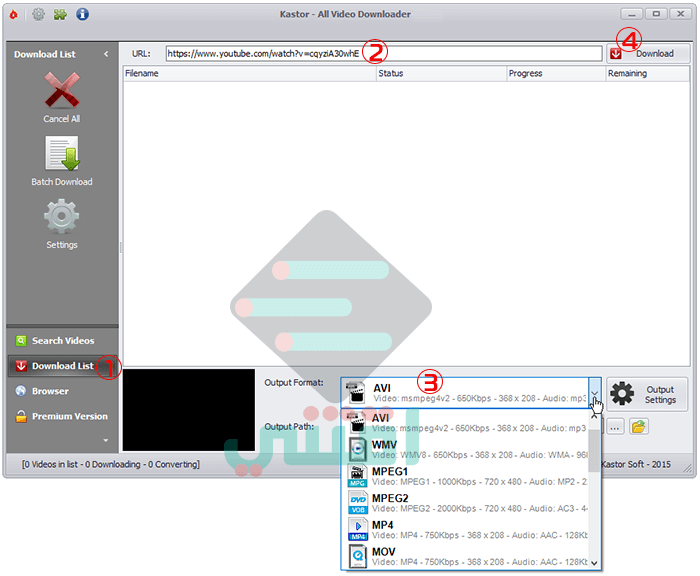Open the Browser tab

pyautogui.click(x=62, y=391)
